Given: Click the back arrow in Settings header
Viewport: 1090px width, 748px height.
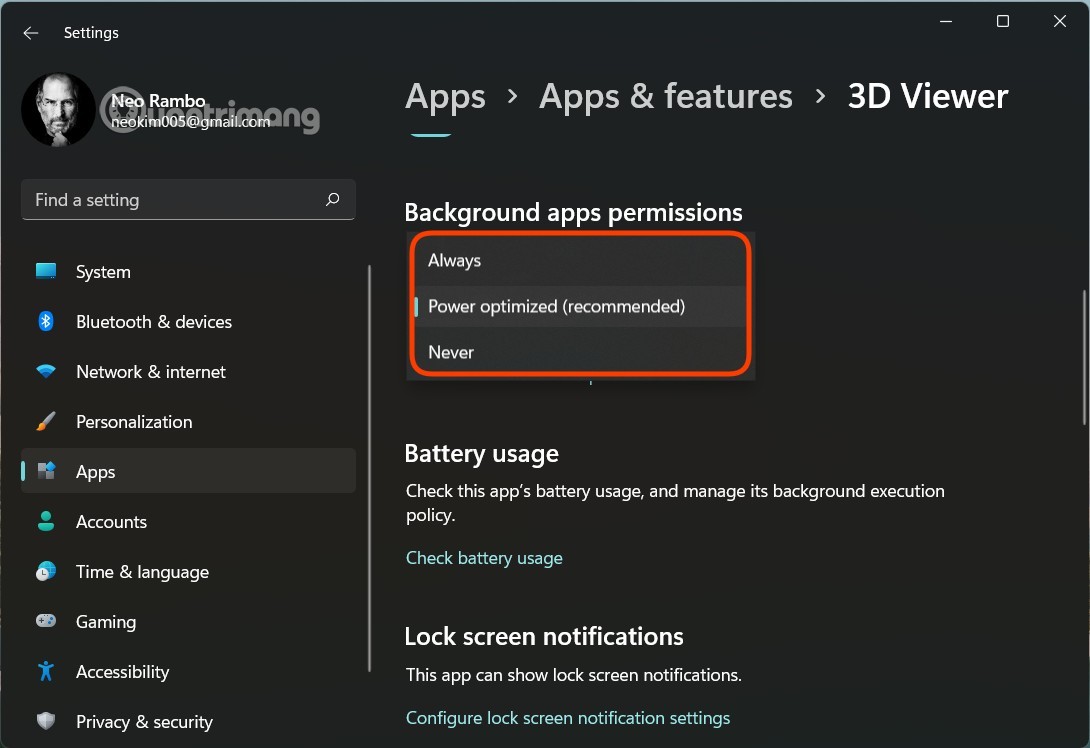Looking at the screenshot, I should pyautogui.click(x=31, y=33).
